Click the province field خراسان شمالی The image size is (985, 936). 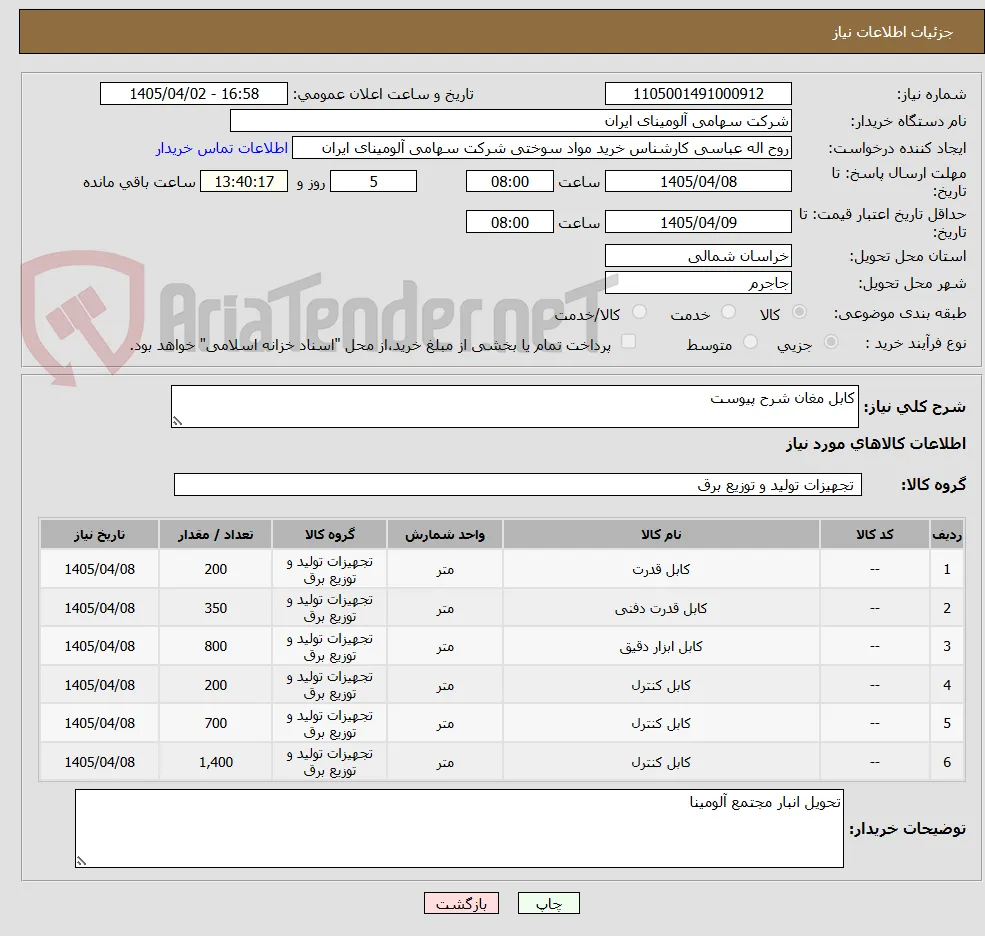coord(698,256)
